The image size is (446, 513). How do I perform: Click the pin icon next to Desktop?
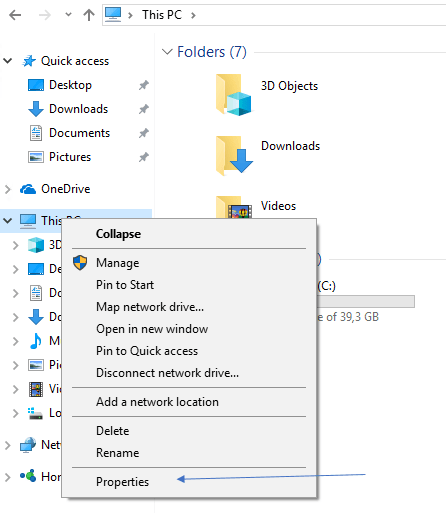coord(144,85)
